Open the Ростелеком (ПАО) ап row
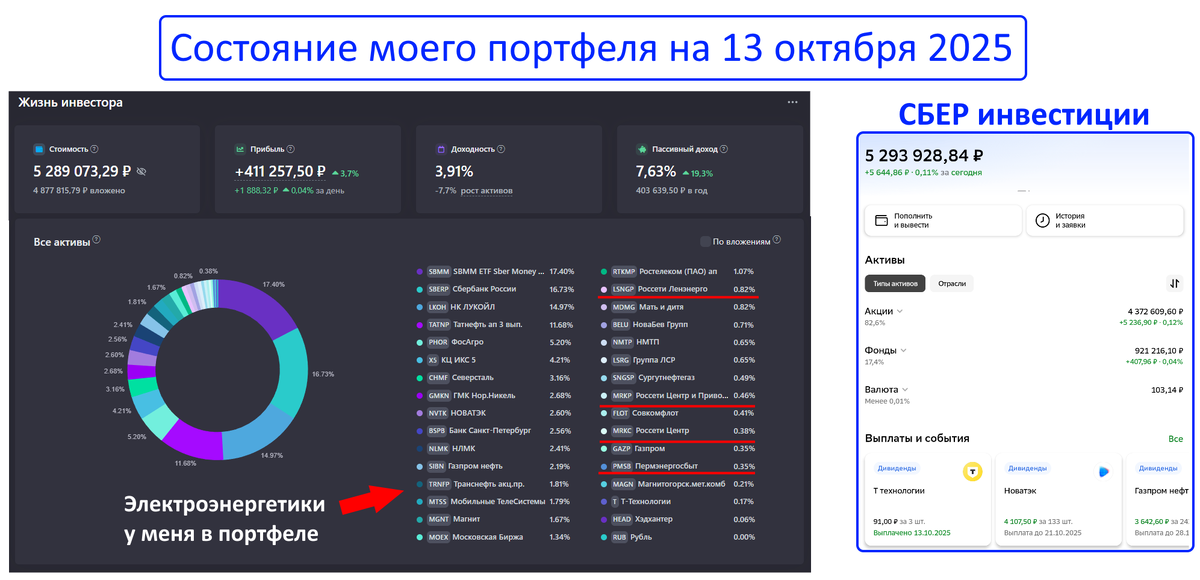This screenshot has height=580, width=1200. tap(677, 271)
